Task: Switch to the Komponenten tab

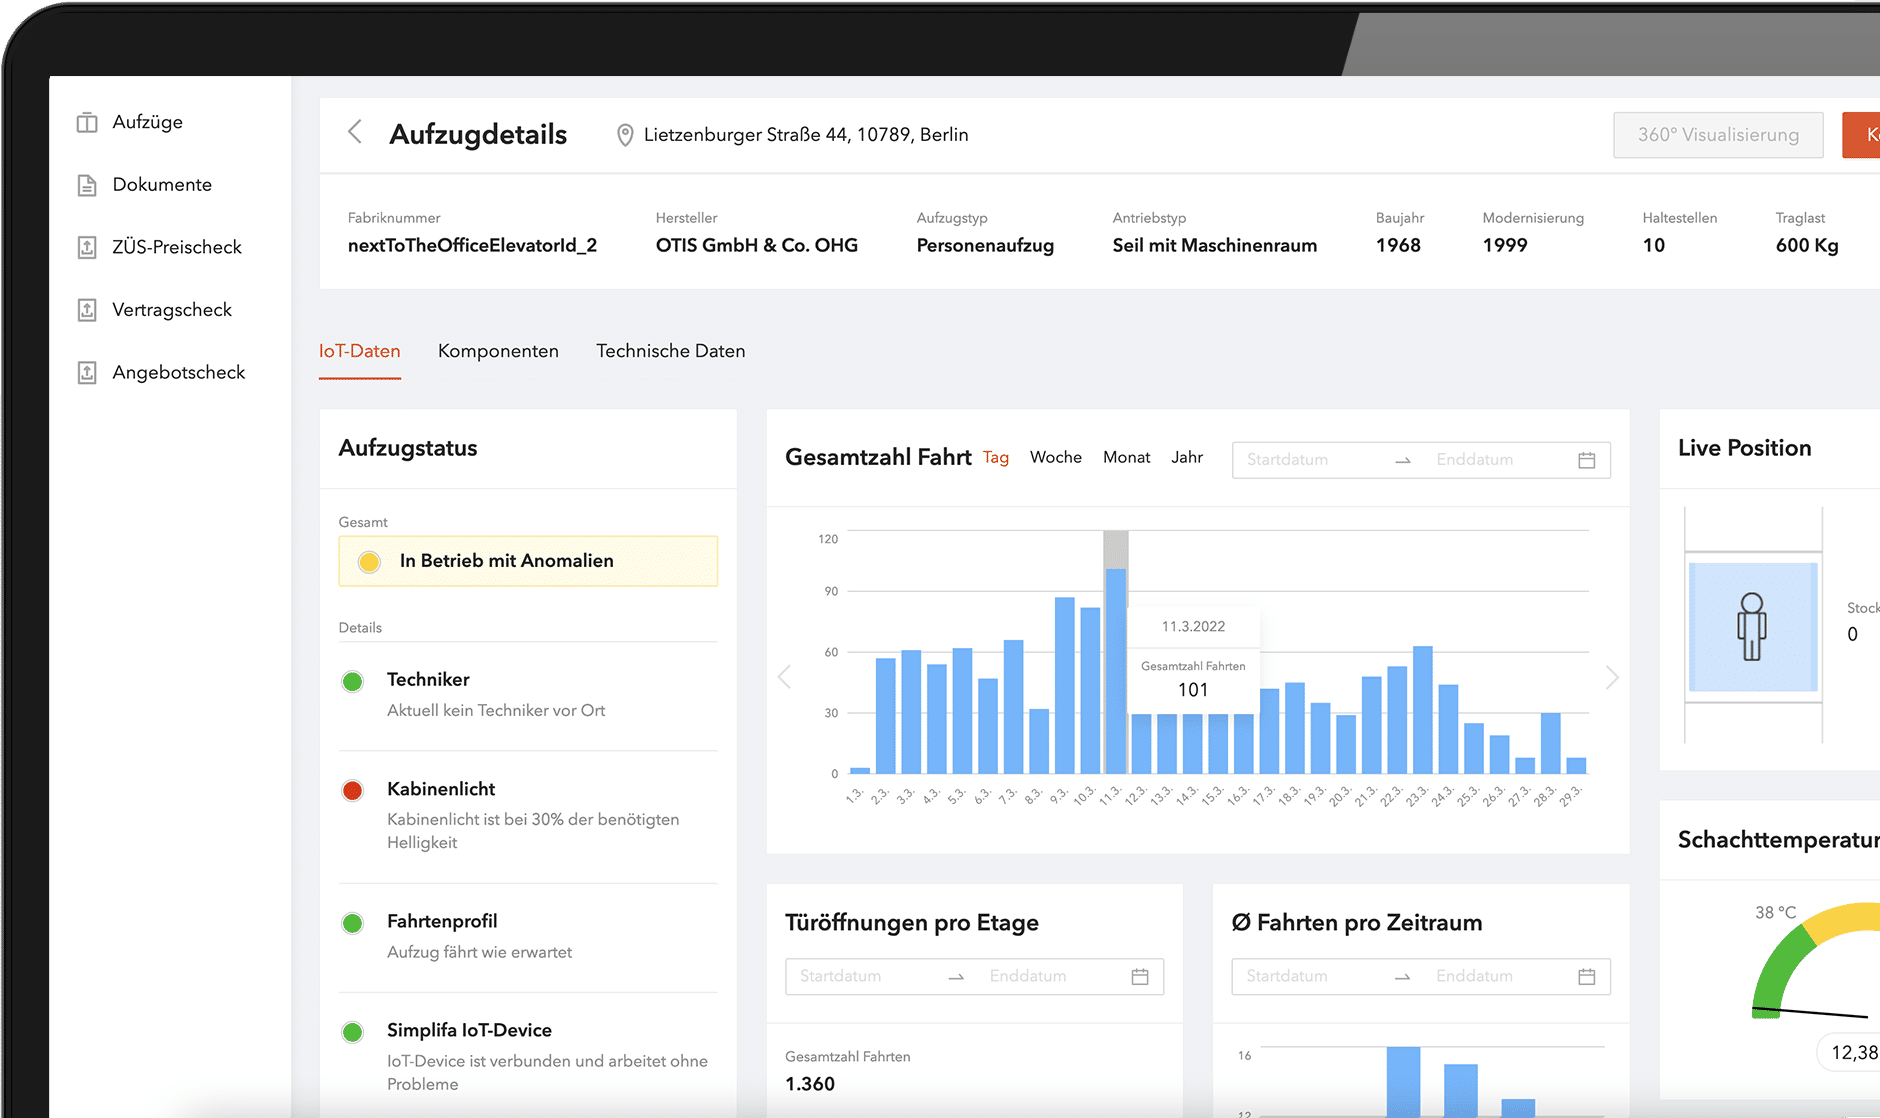Action: click(498, 351)
